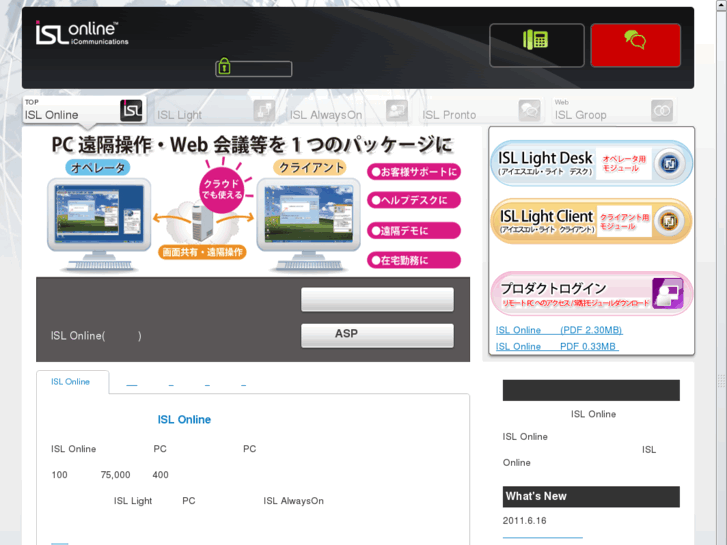Click the お客様サポートに pink label

414,172
